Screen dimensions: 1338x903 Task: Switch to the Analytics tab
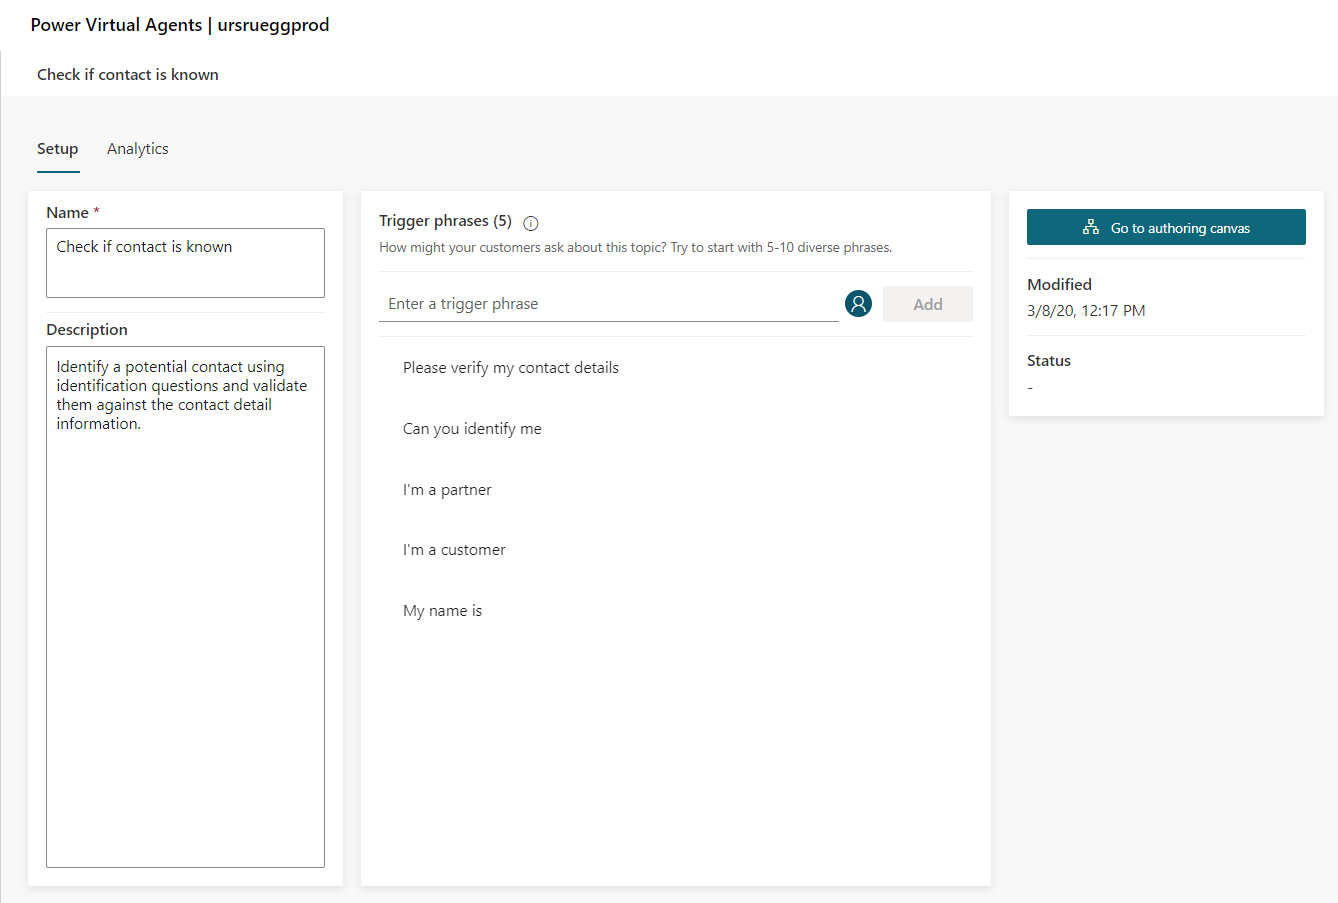(138, 148)
